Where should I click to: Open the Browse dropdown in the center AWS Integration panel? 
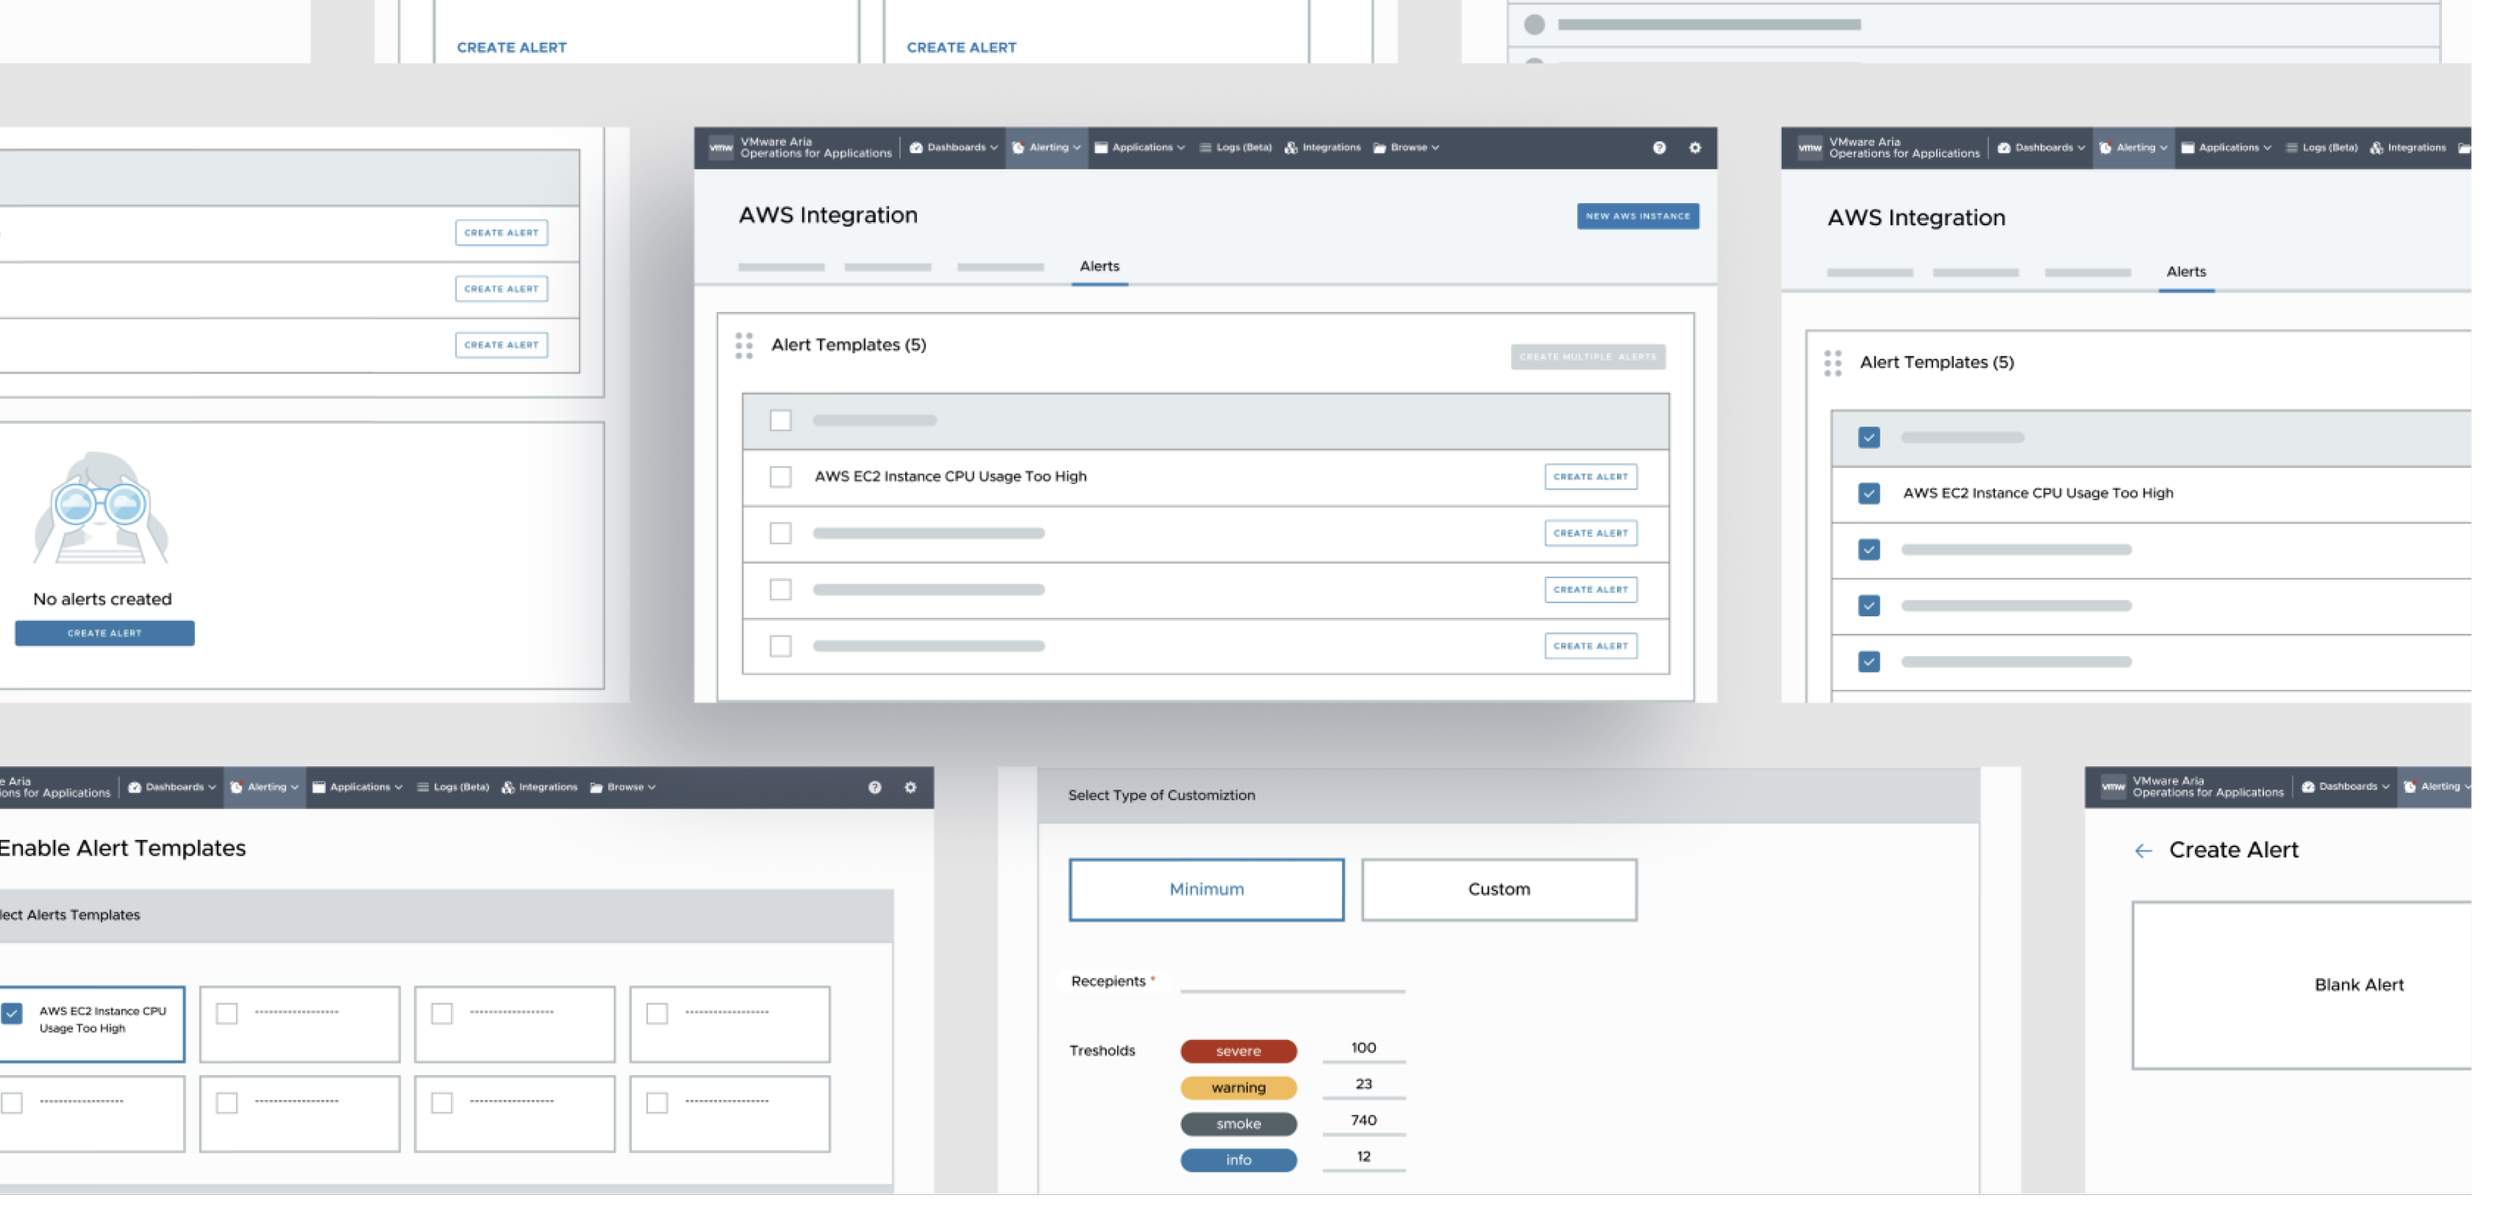[1406, 148]
